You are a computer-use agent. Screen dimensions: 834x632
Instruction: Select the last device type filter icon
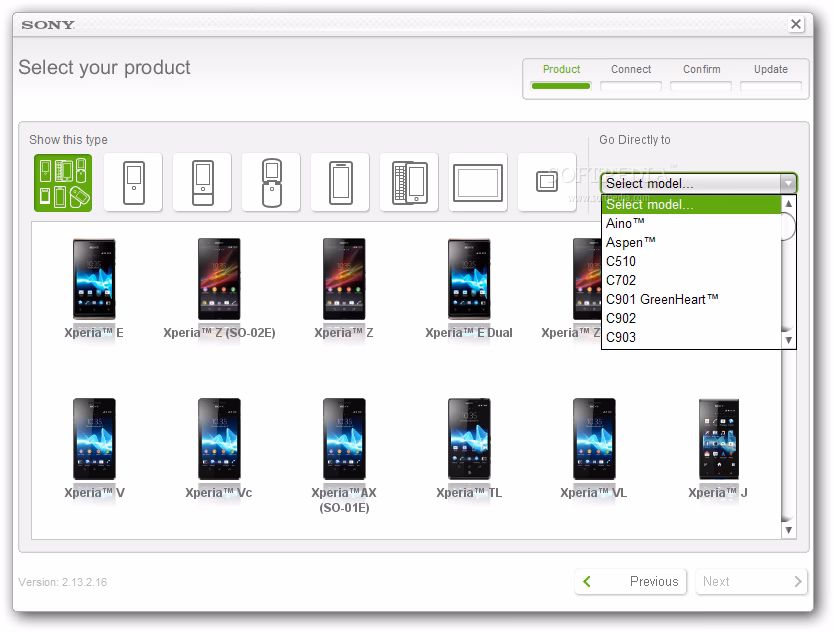tap(546, 182)
